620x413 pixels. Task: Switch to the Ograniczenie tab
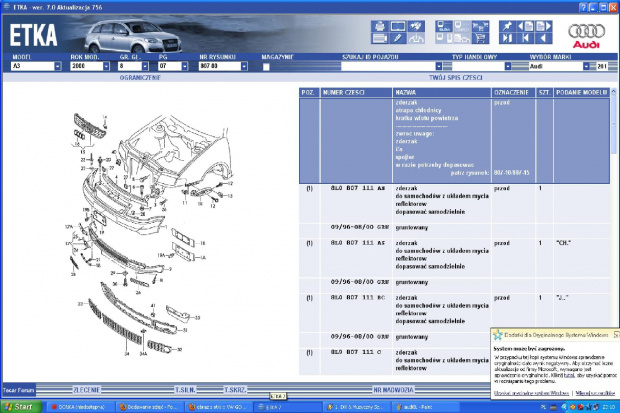[x=140, y=78]
